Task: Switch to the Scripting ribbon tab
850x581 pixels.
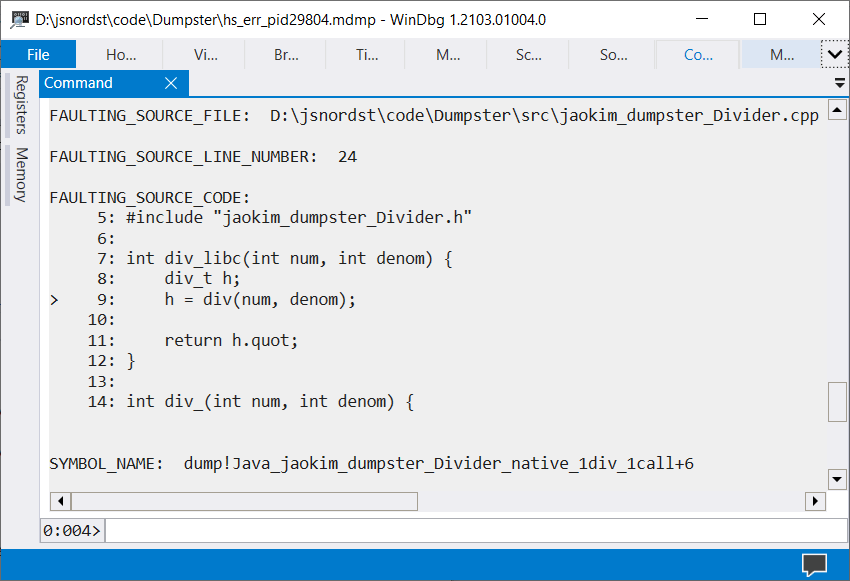Action: pyautogui.click(x=527, y=55)
